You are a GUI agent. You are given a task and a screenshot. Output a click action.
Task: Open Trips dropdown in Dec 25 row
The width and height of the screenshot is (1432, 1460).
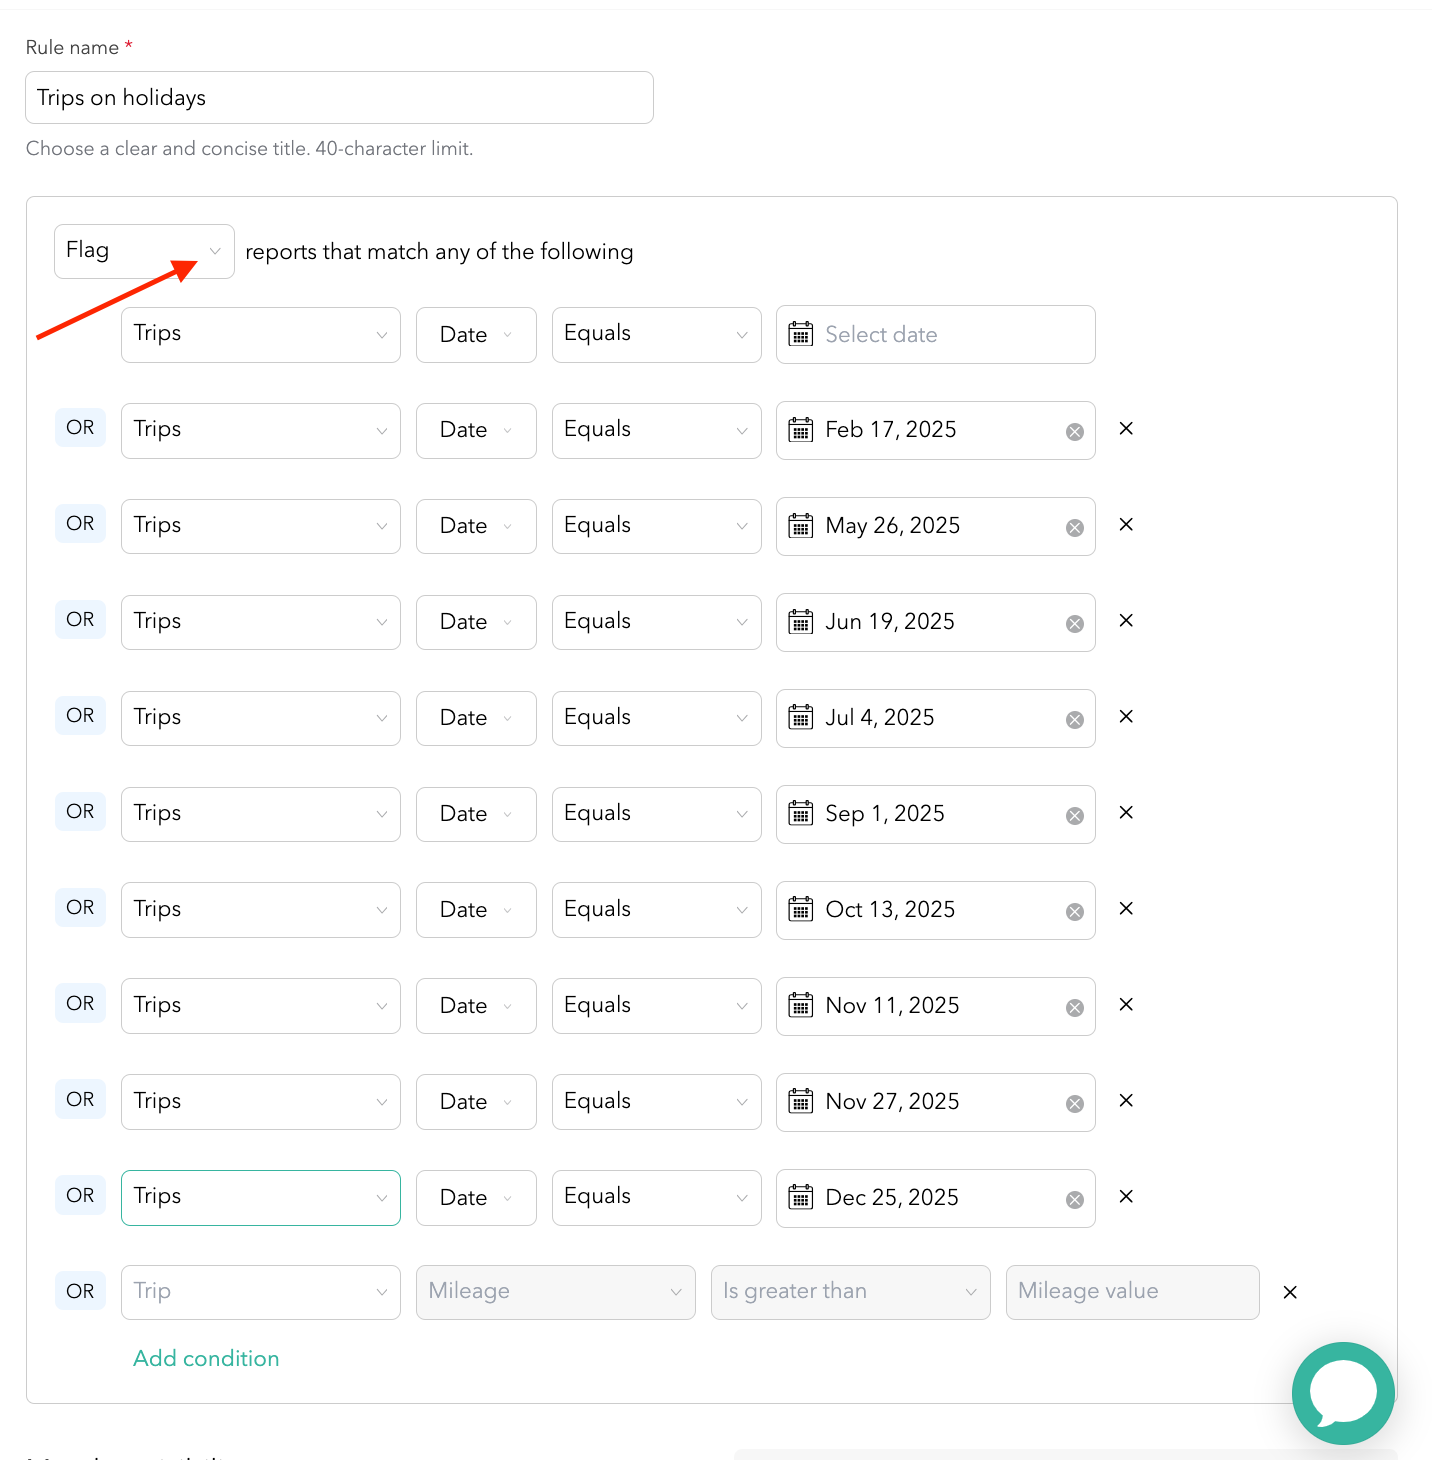tap(260, 1197)
